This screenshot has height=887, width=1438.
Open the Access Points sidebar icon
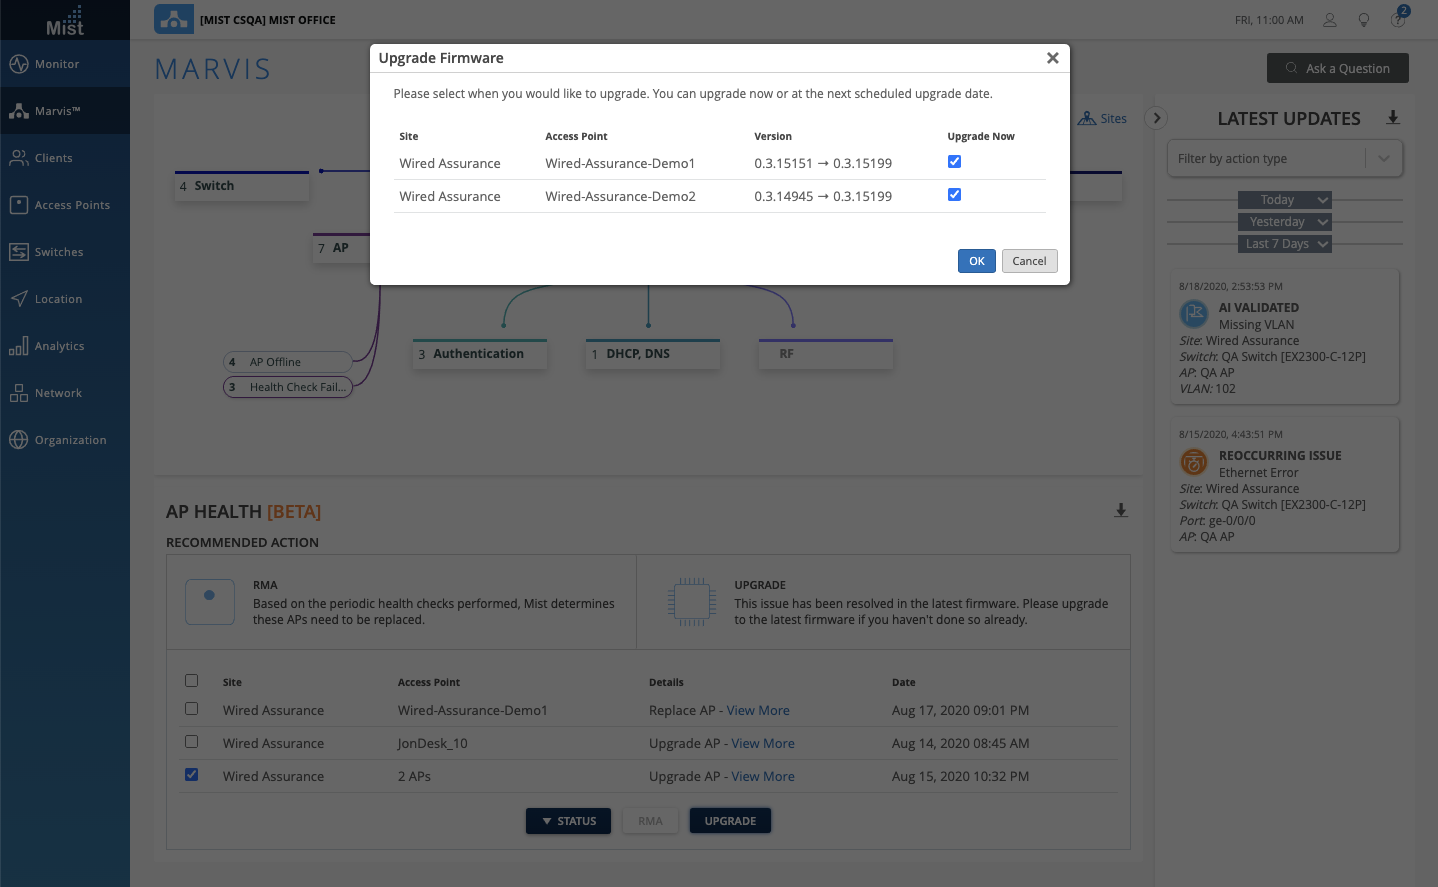click(x=19, y=205)
